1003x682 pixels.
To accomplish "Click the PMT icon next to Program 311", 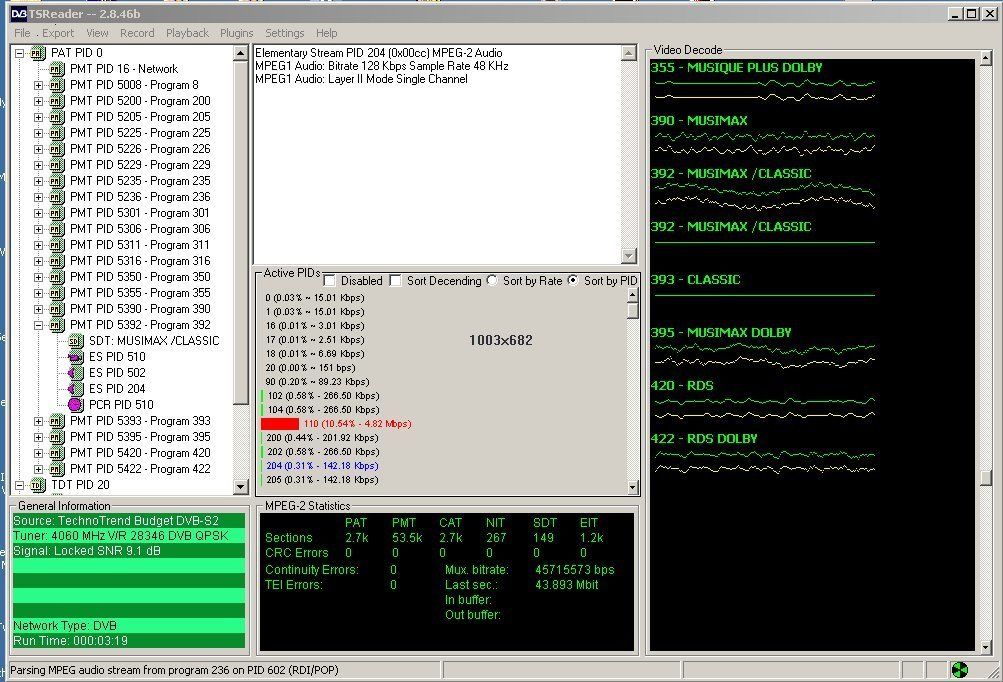I will pyautogui.click(x=57, y=245).
